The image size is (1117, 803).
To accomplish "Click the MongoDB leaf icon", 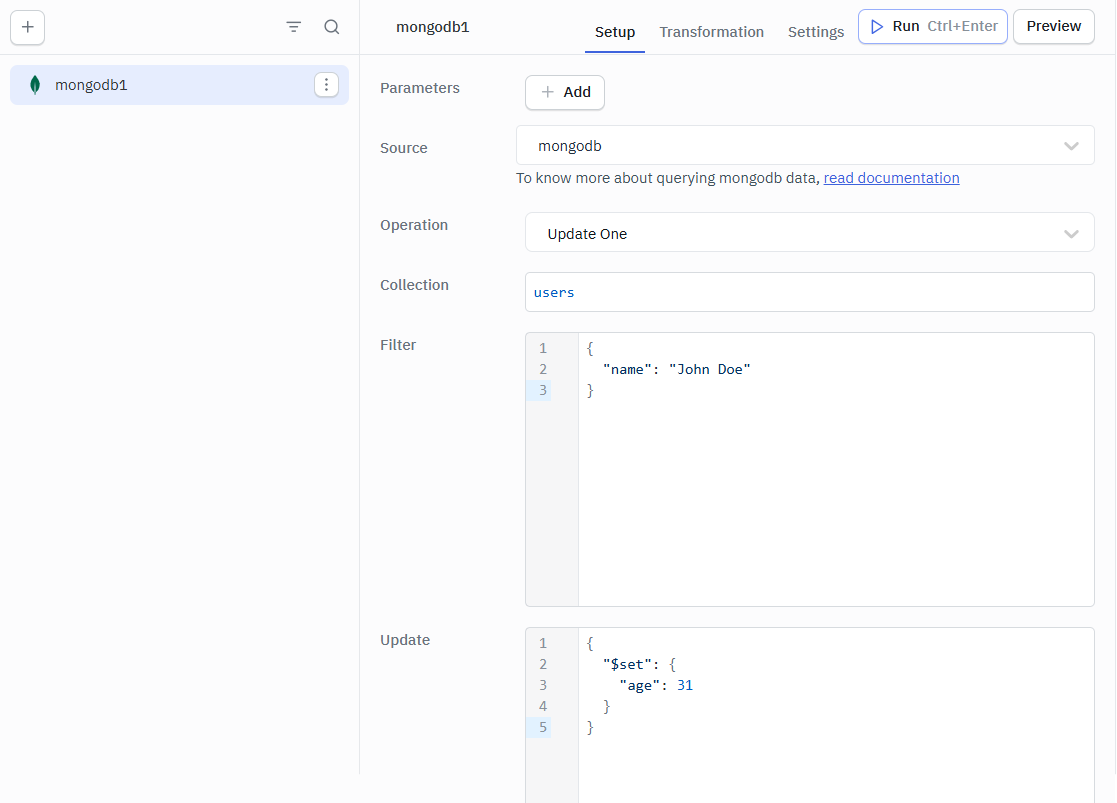I will coord(35,85).
